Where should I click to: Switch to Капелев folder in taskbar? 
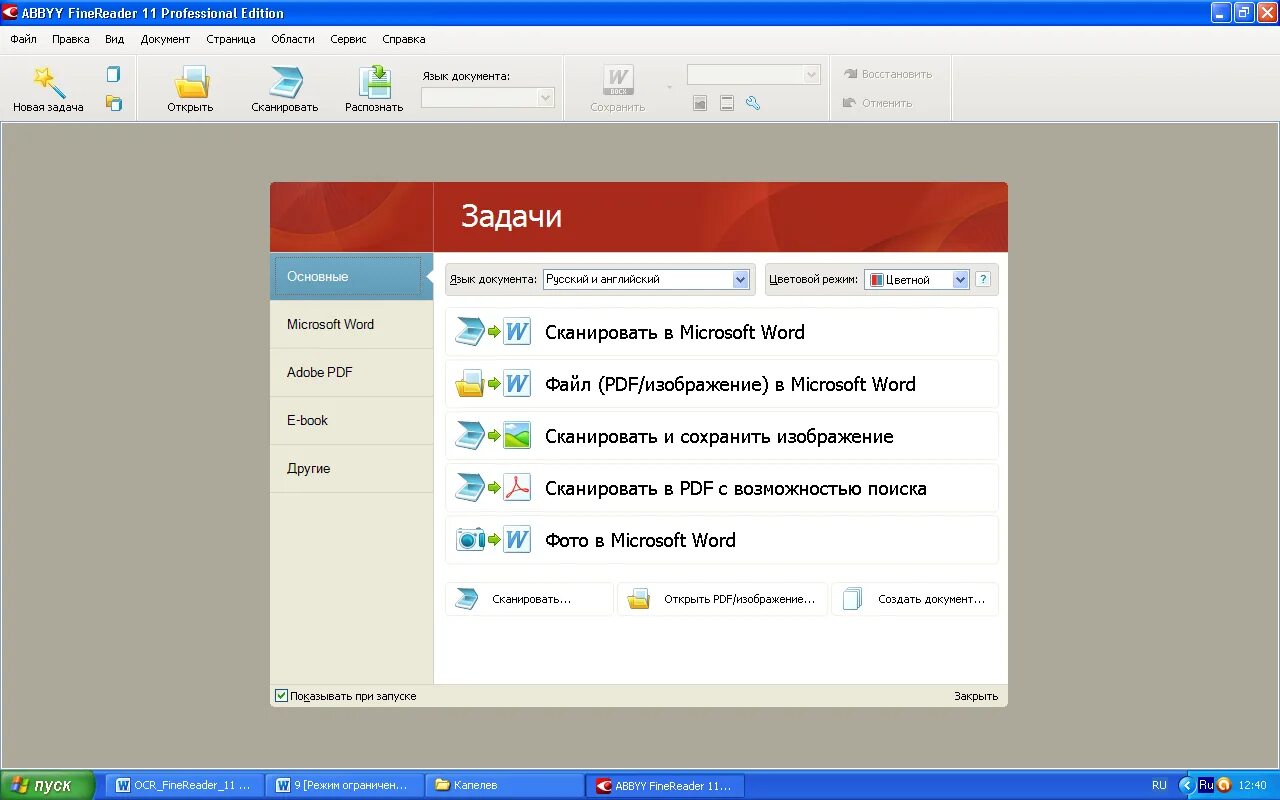tap(505, 785)
